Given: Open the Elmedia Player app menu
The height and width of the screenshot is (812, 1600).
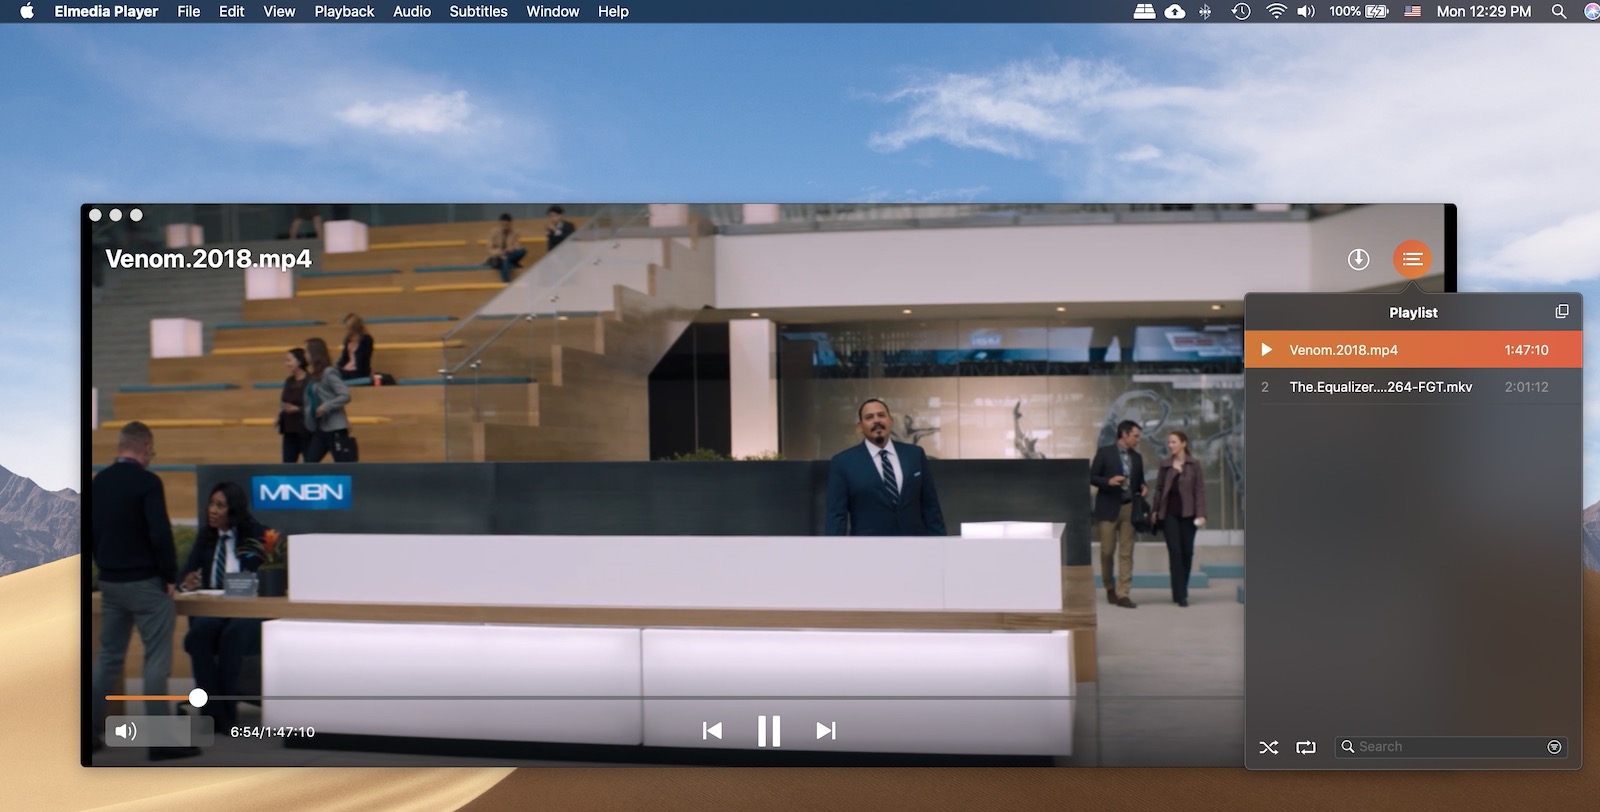Looking at the screenshot, I should tap(106, 11).
